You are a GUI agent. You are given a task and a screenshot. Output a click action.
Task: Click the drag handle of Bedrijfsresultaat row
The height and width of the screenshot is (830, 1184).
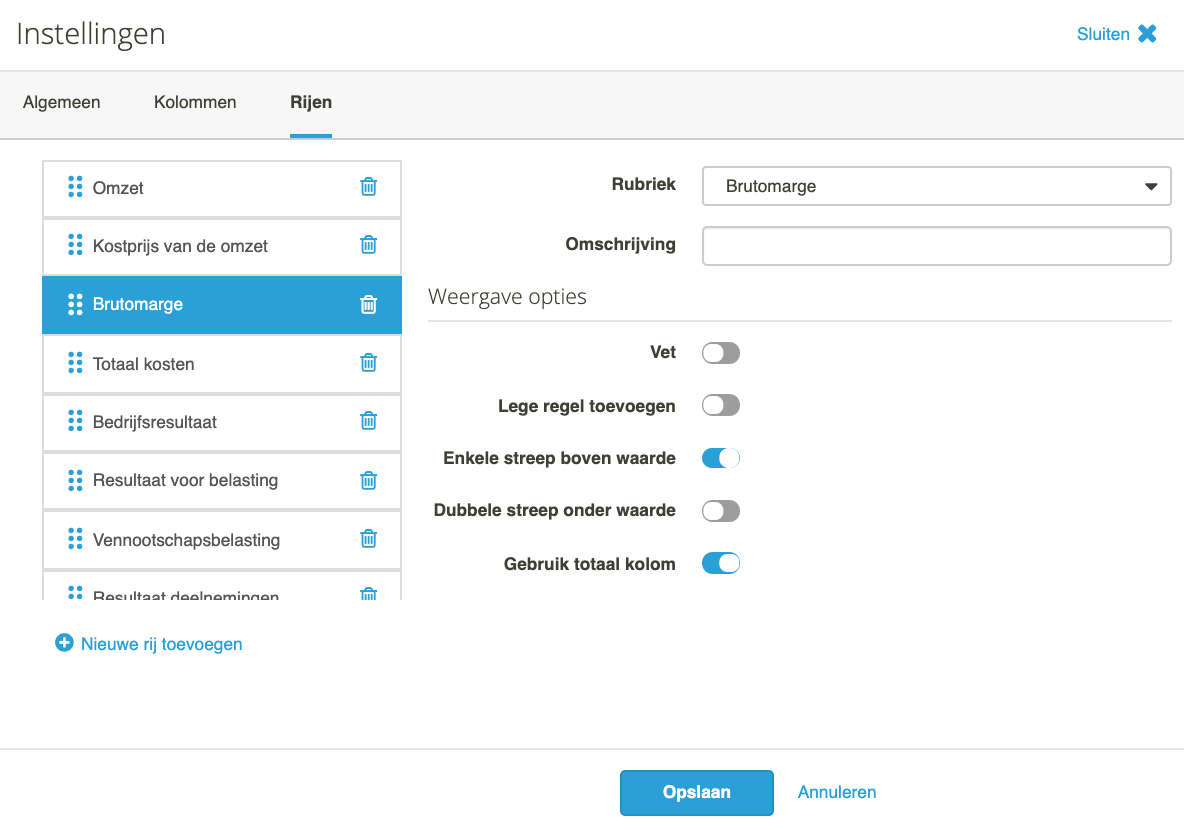tap(75, 421)
